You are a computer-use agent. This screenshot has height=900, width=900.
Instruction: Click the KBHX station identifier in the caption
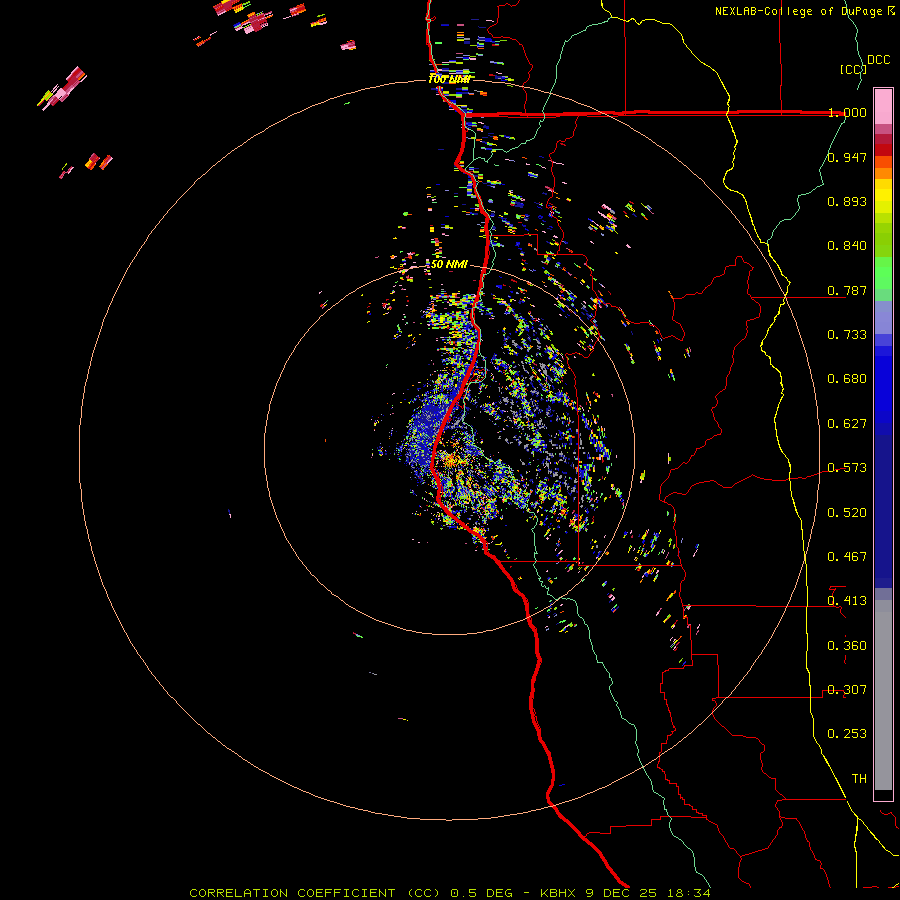coord(559,893)
